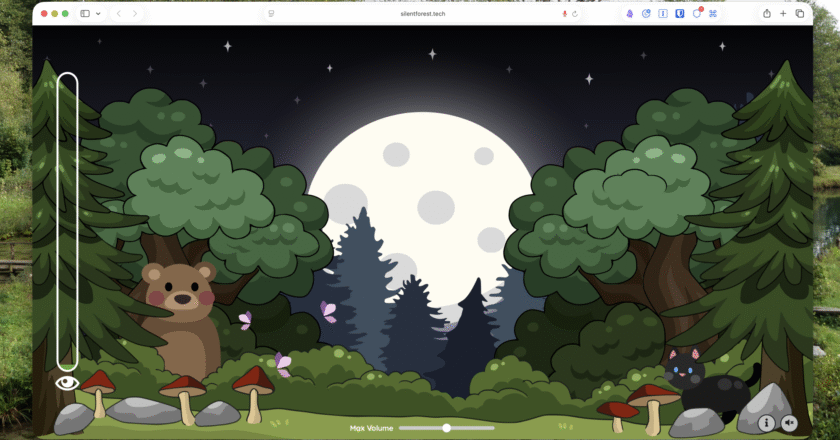Open the boxed I-shaped extension icon
Image resolution: width=840 pixels, height=440 pixels.
pos(663,13)
